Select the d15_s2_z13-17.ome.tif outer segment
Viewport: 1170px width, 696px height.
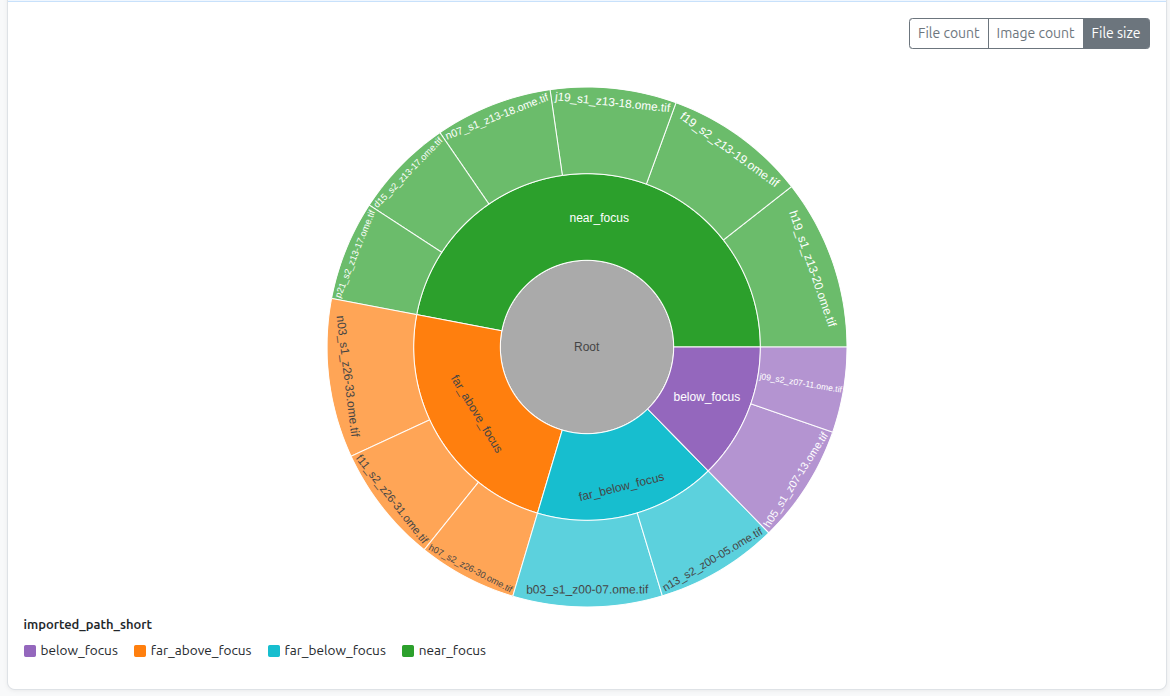(433, 194)
